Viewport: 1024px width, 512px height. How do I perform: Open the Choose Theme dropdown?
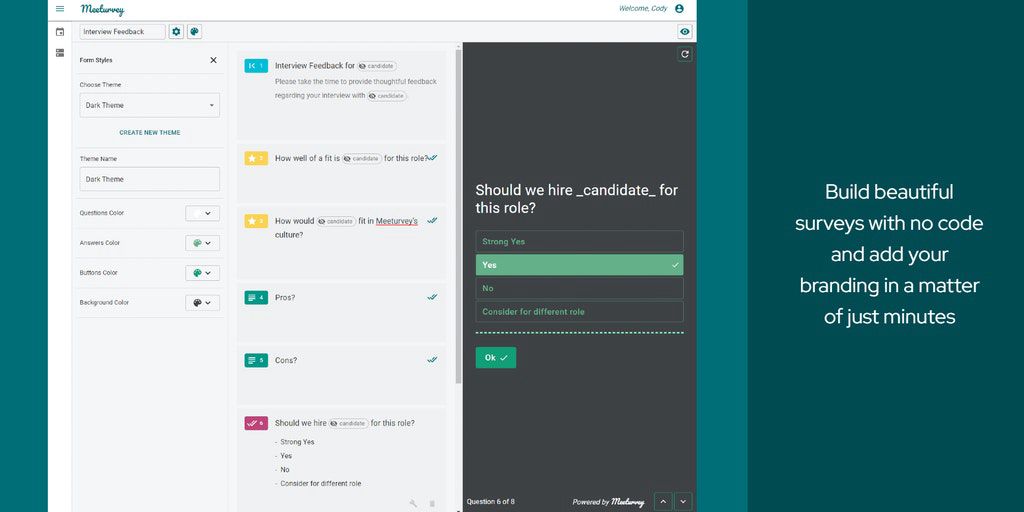(x=150, y=105)
